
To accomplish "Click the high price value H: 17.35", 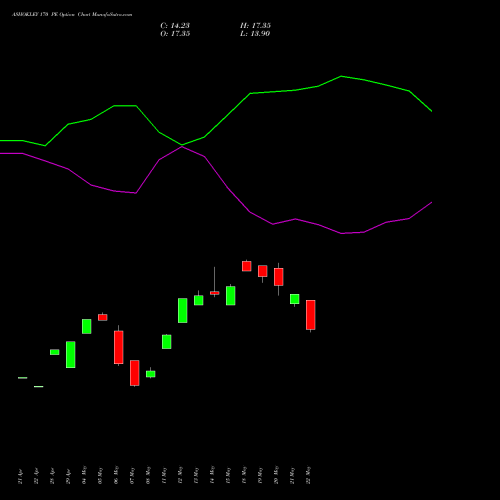I will click(255, 25).
